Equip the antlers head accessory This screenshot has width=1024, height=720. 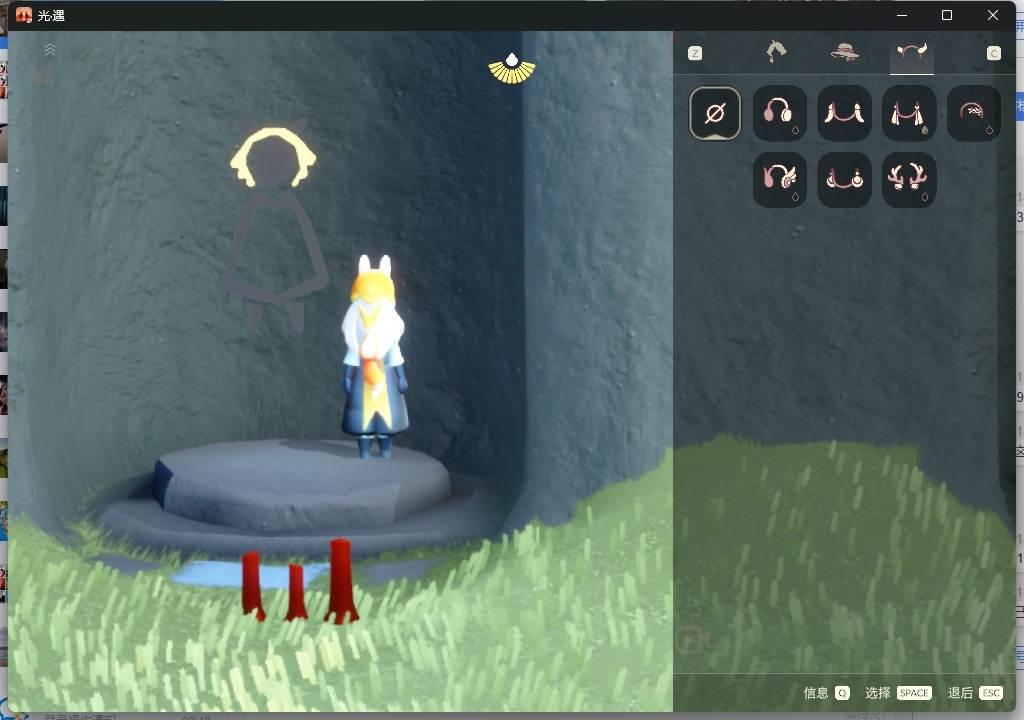(x=908, y=180)
